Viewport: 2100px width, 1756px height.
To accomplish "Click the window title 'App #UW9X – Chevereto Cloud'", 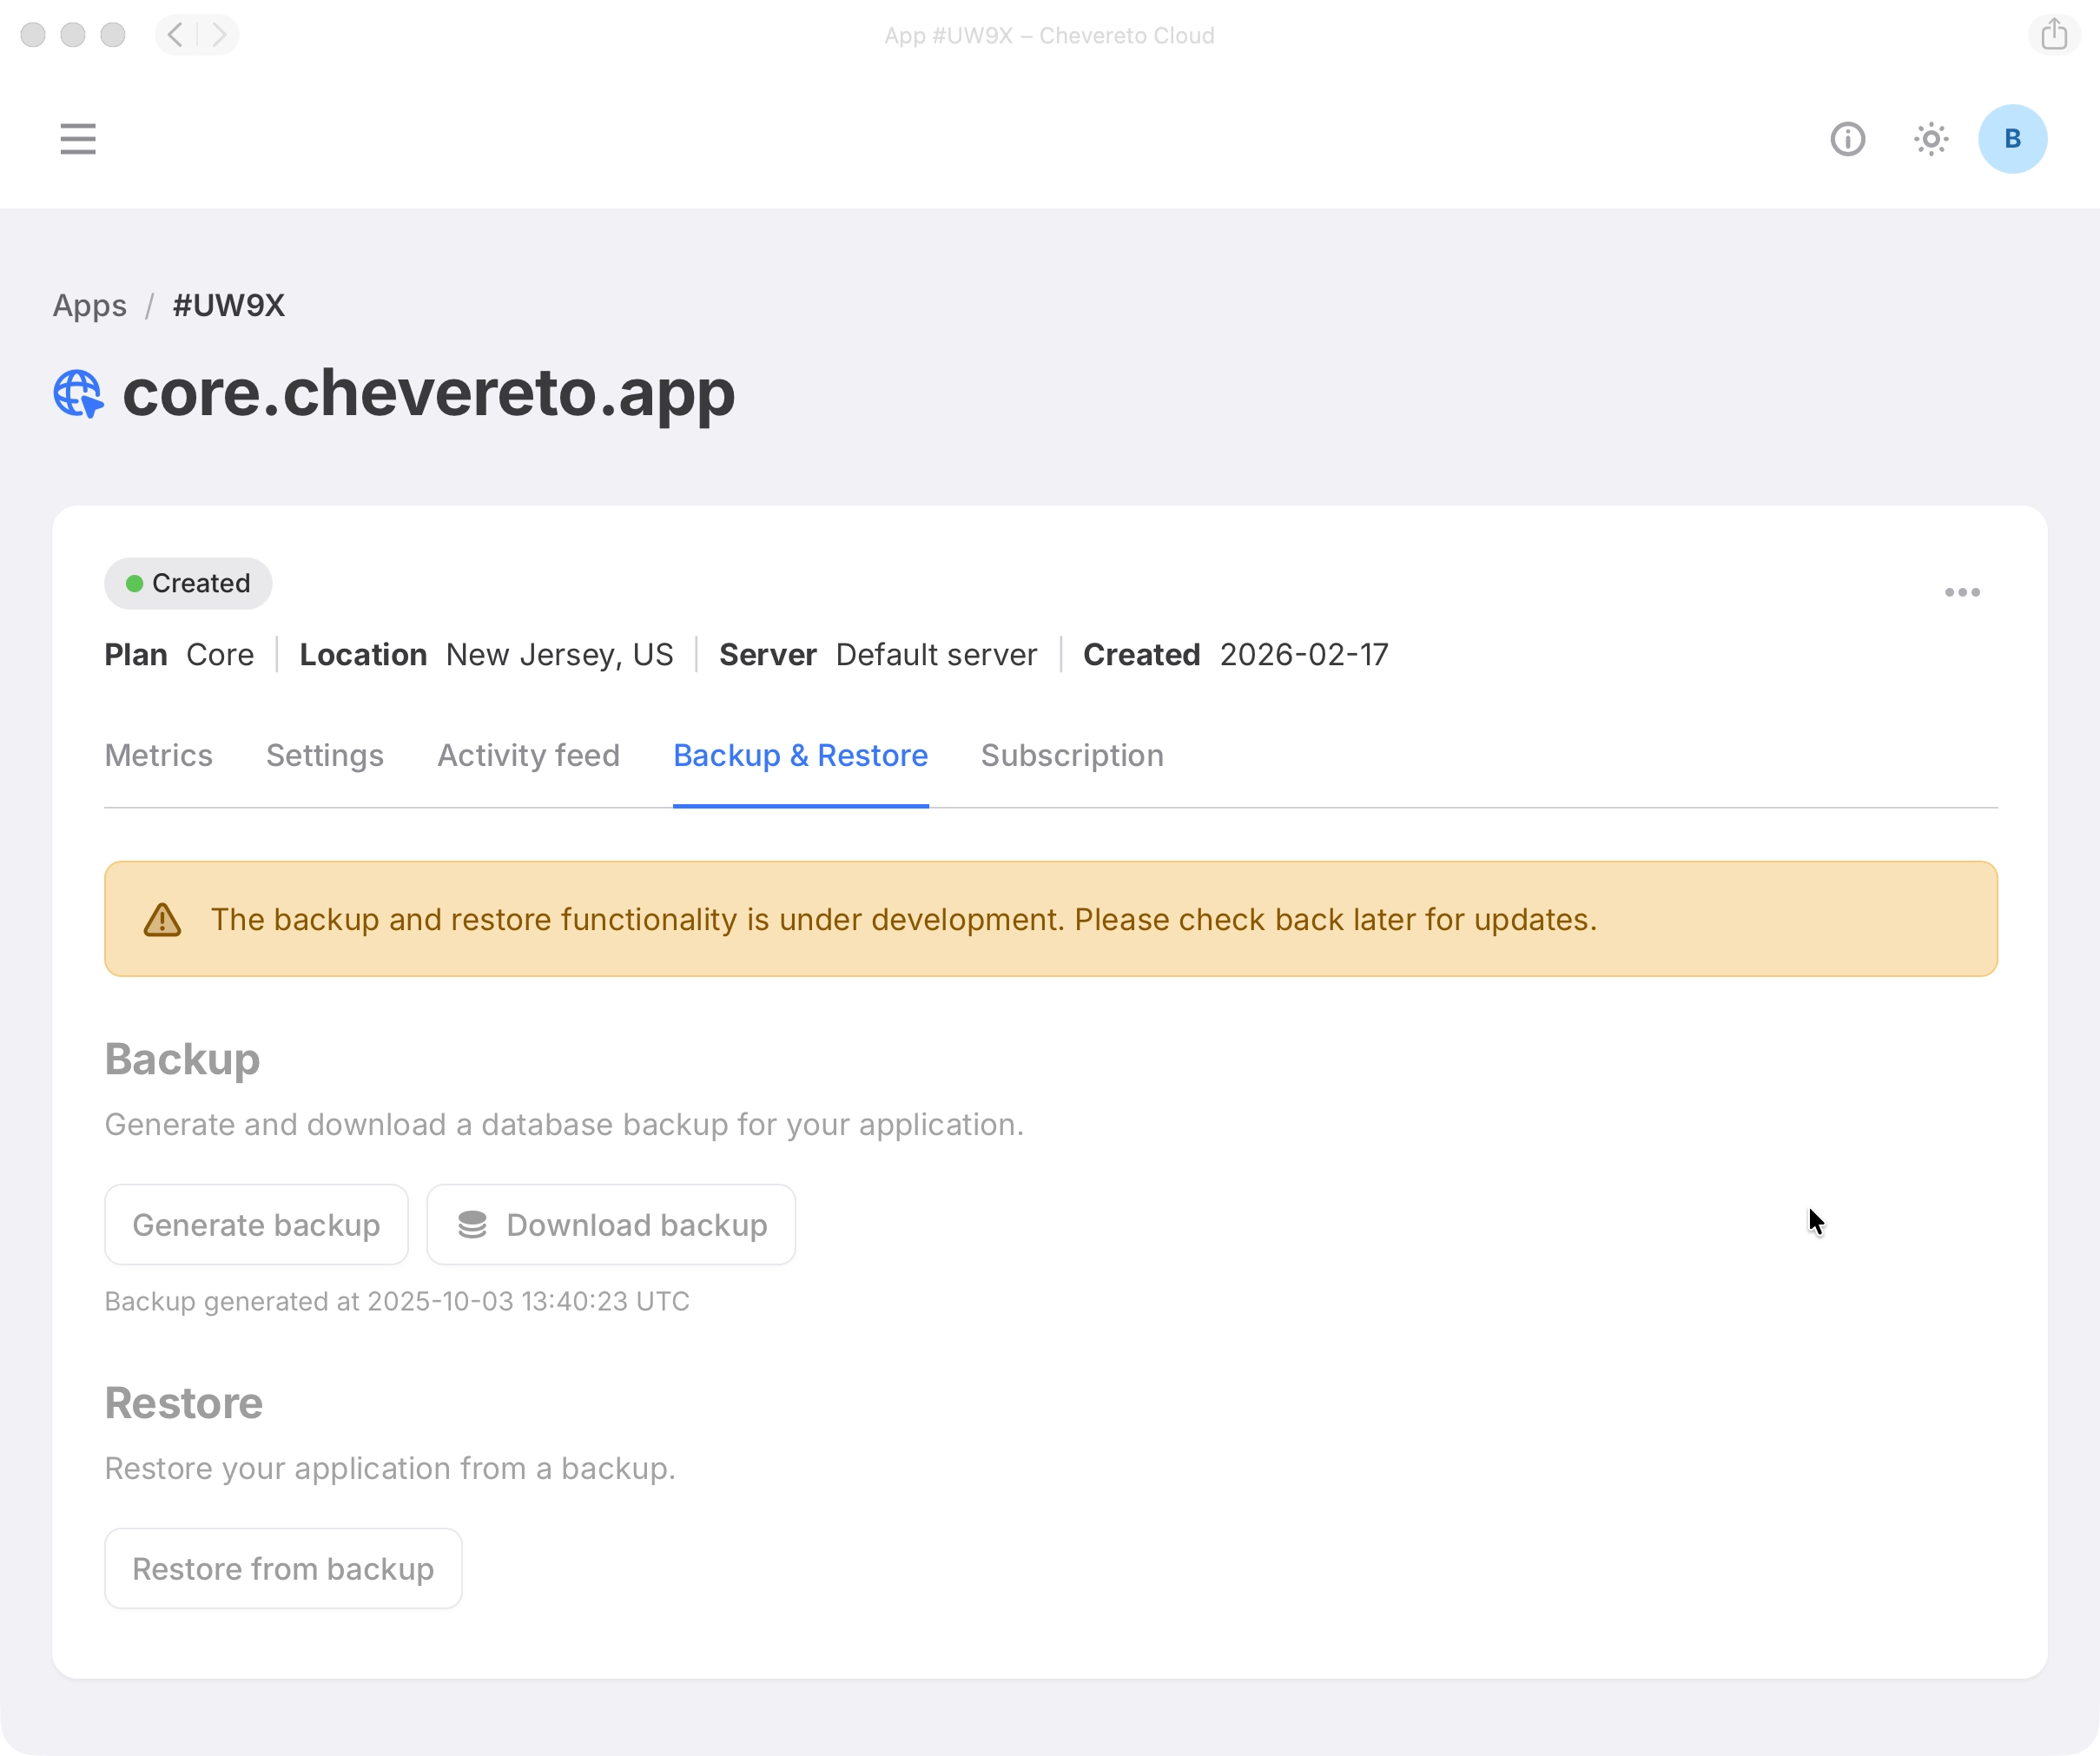I will [x=1050, y=35].
